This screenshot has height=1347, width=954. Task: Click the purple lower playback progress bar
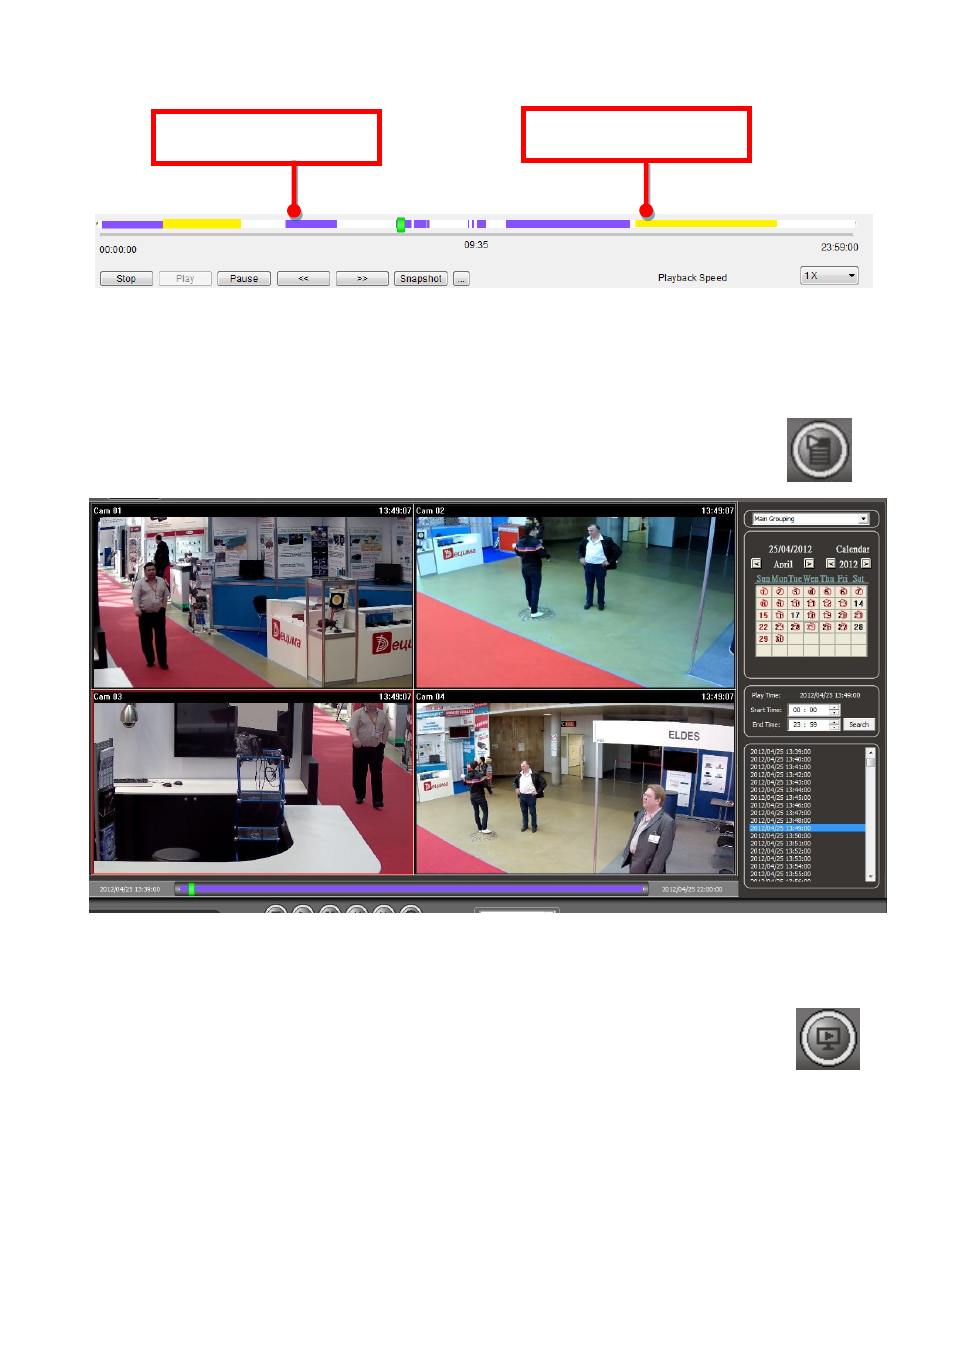pos(412,889)
